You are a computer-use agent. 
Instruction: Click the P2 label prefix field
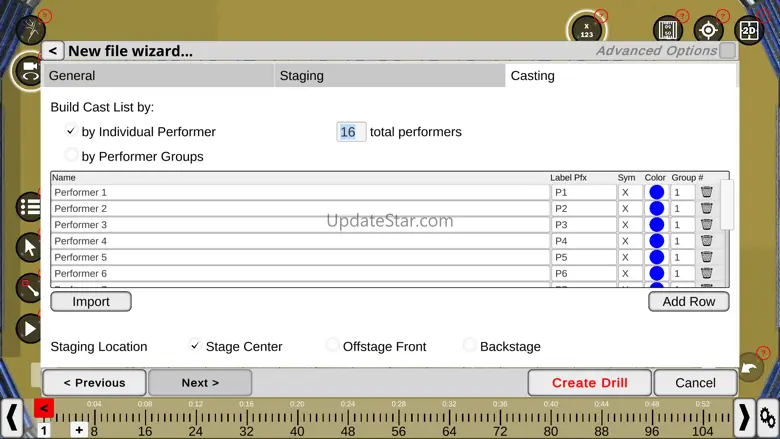(584, 208)
